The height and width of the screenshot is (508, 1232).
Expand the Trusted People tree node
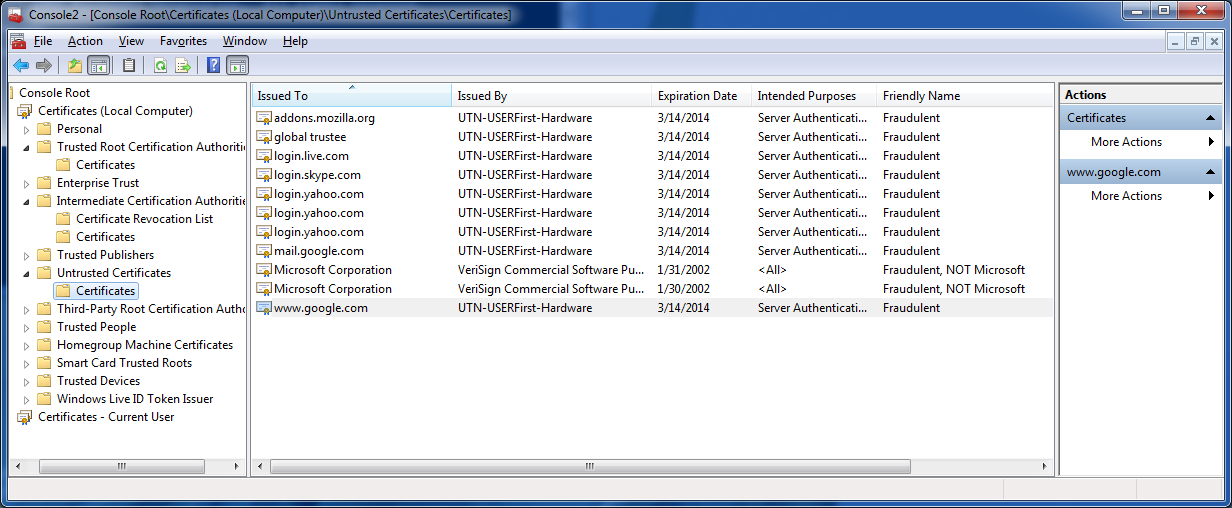27,327
